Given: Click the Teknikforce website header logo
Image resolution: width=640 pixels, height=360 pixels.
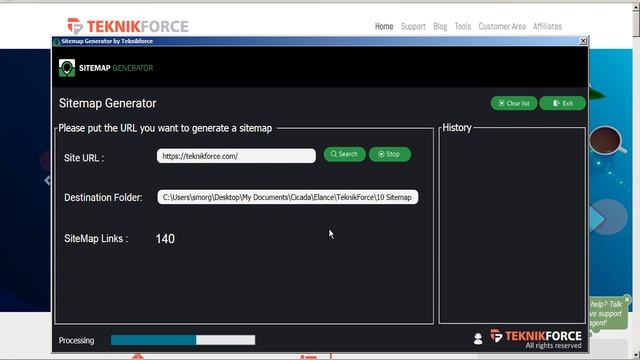Looking at the screenshot, I should [128, 26].
